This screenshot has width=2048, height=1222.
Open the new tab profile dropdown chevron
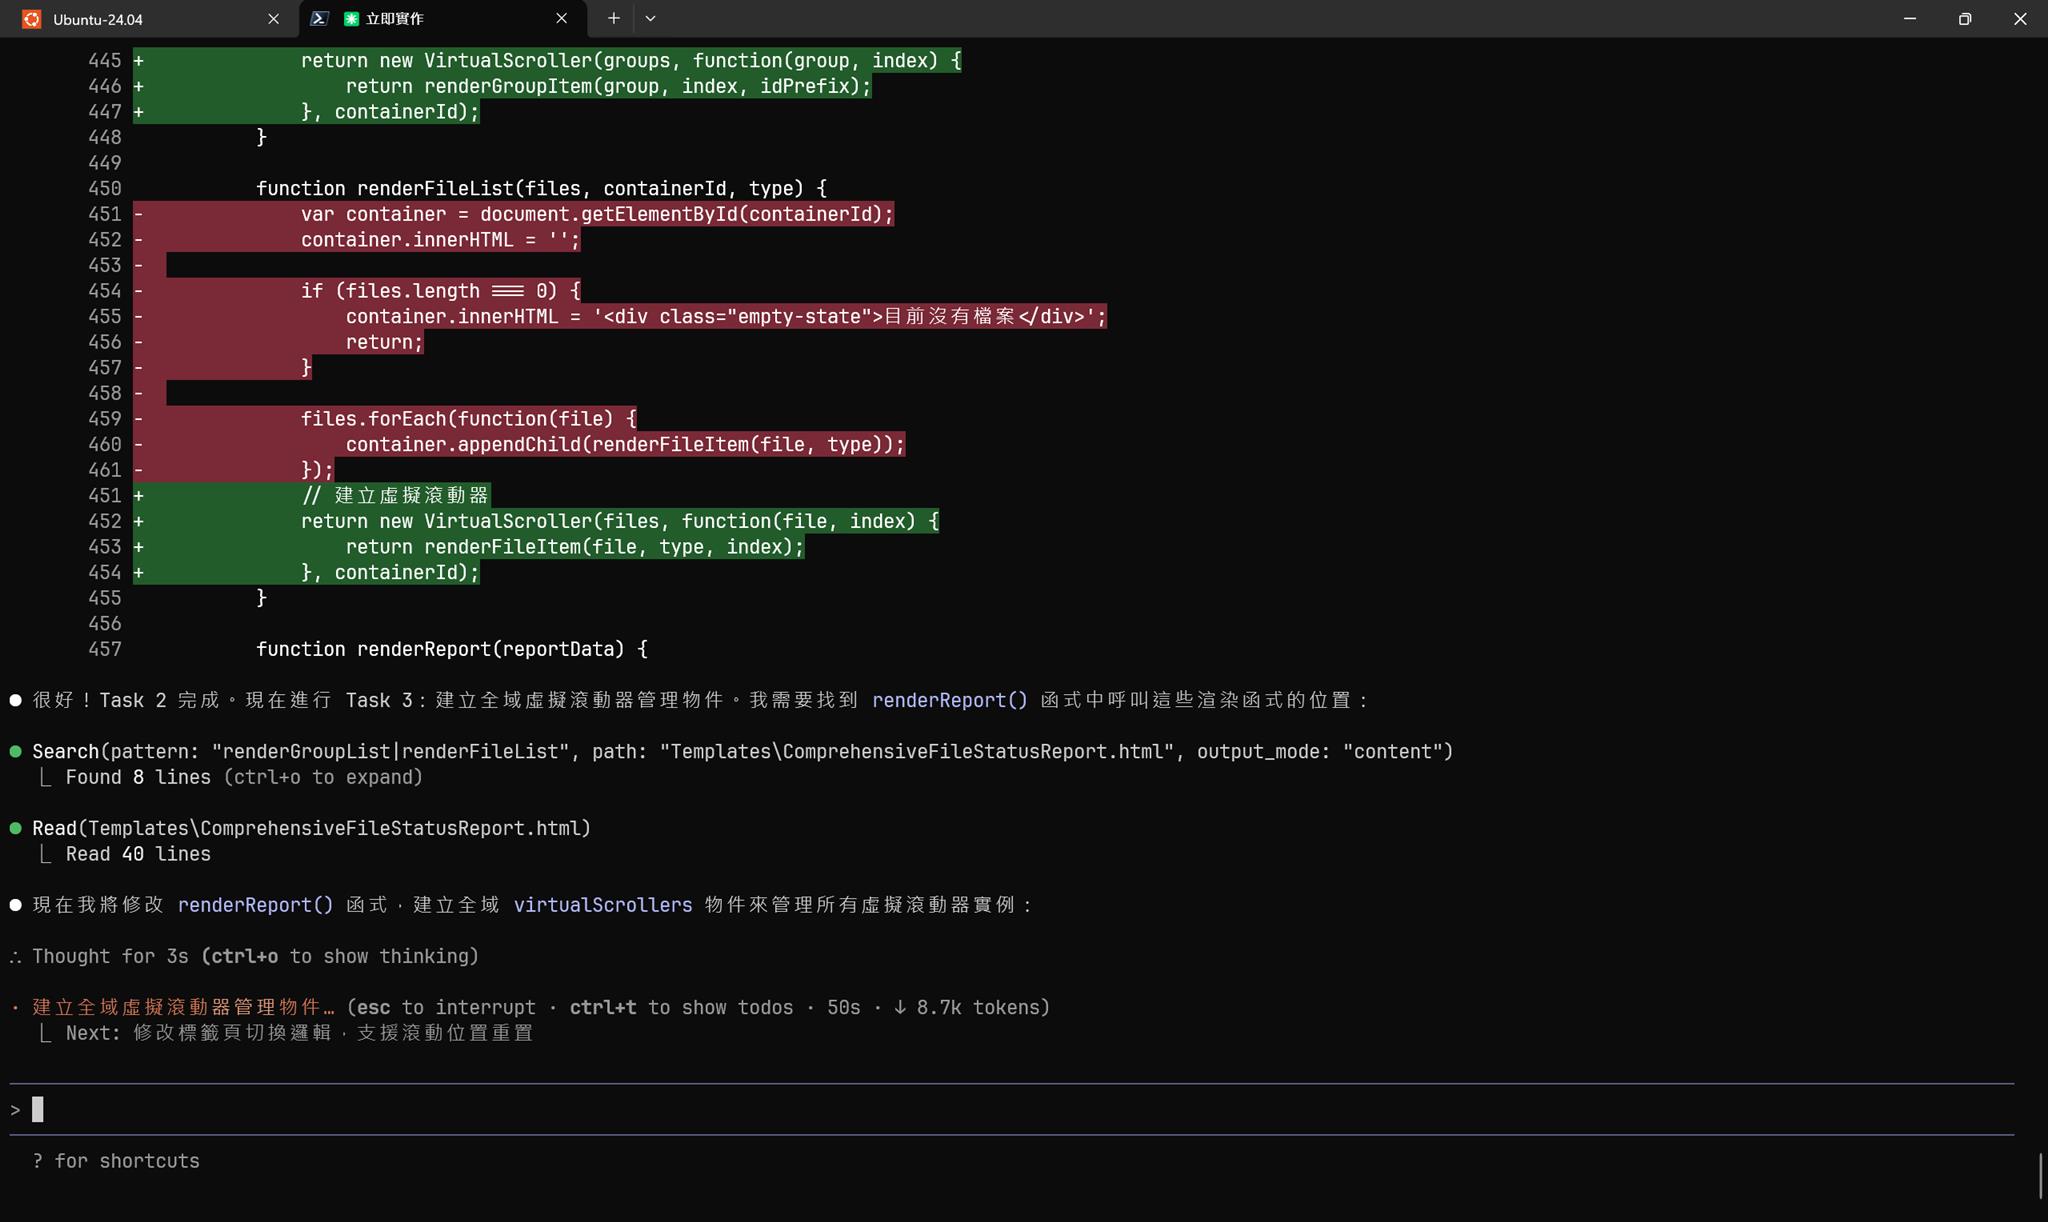click(x=650, y=19)
